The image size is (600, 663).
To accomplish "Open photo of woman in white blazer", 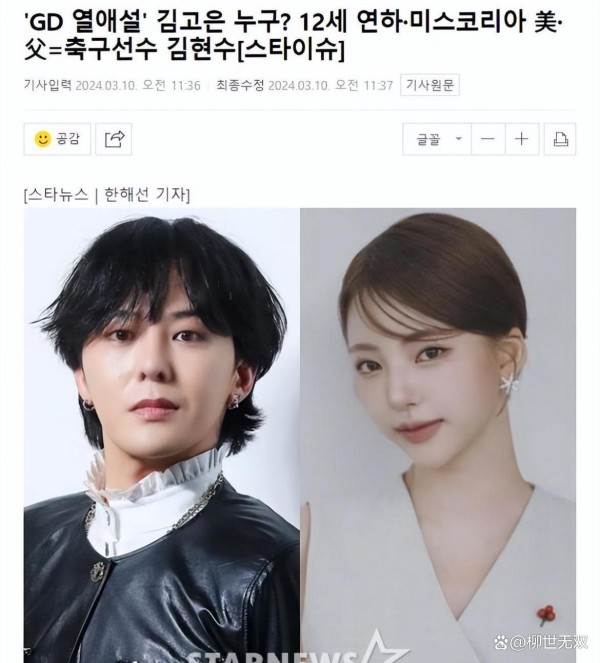I will pos(438,436).
